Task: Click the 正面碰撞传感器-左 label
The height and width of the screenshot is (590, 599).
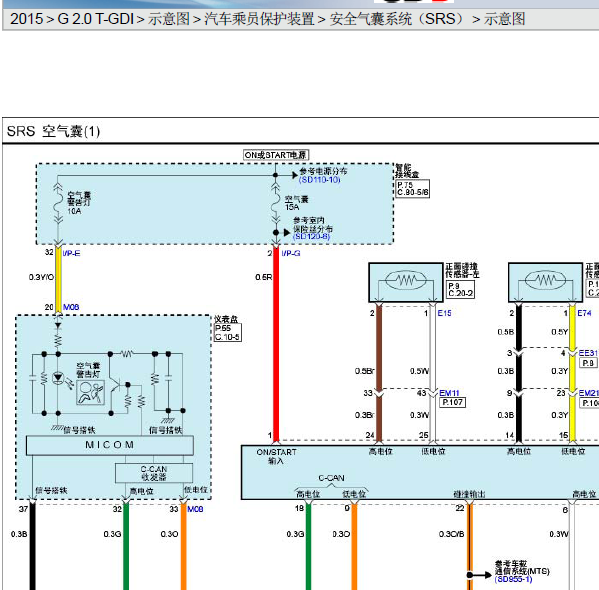Action: (x=461, y=271)
